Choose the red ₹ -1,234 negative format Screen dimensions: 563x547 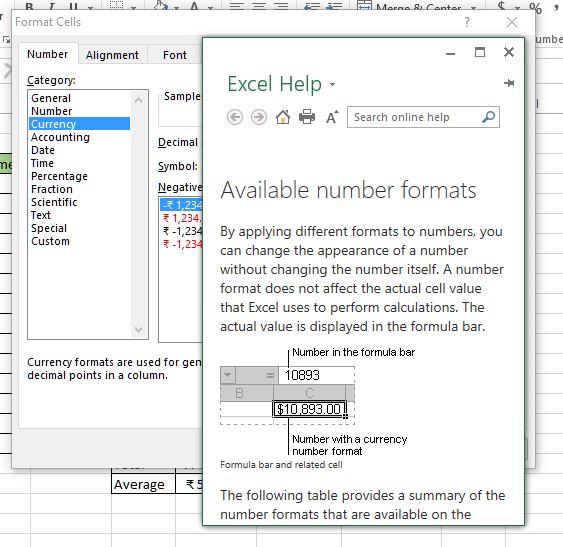click(x=181, y=244)
